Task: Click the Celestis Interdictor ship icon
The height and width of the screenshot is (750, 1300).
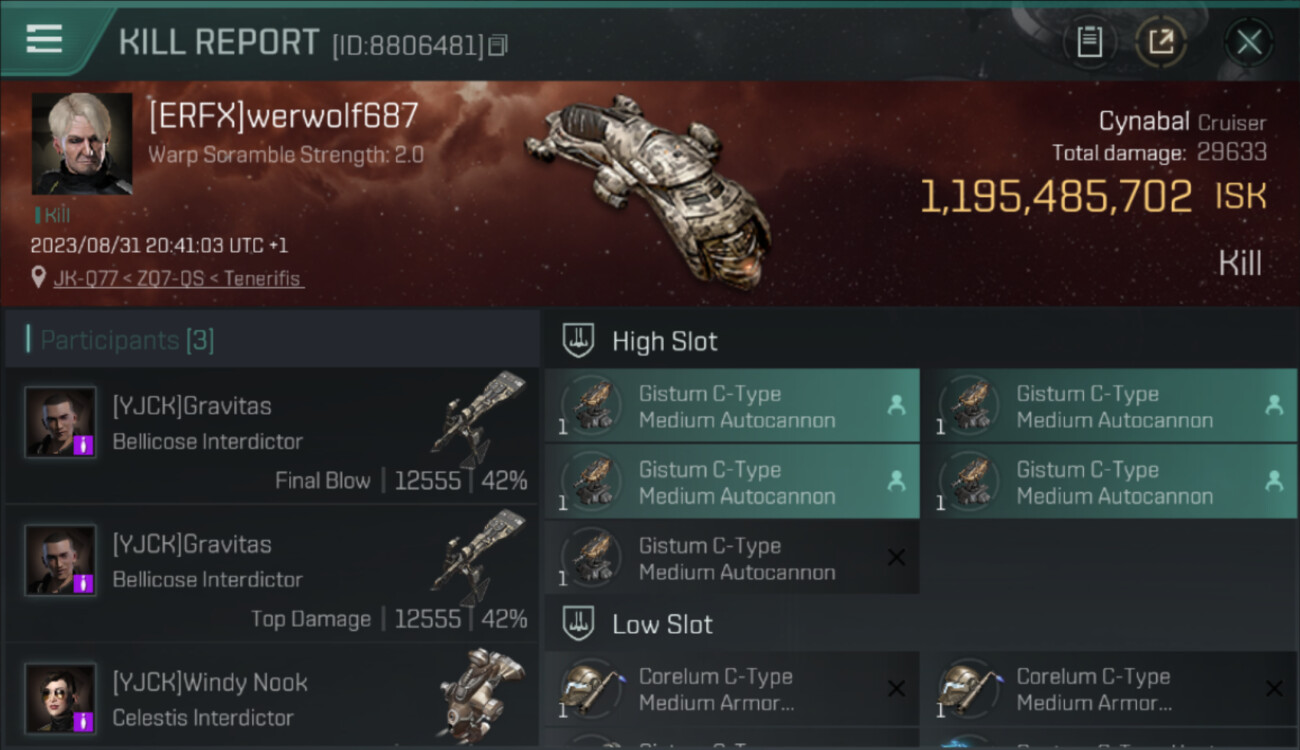Action: pyautogui.click(x=480, y=697)
